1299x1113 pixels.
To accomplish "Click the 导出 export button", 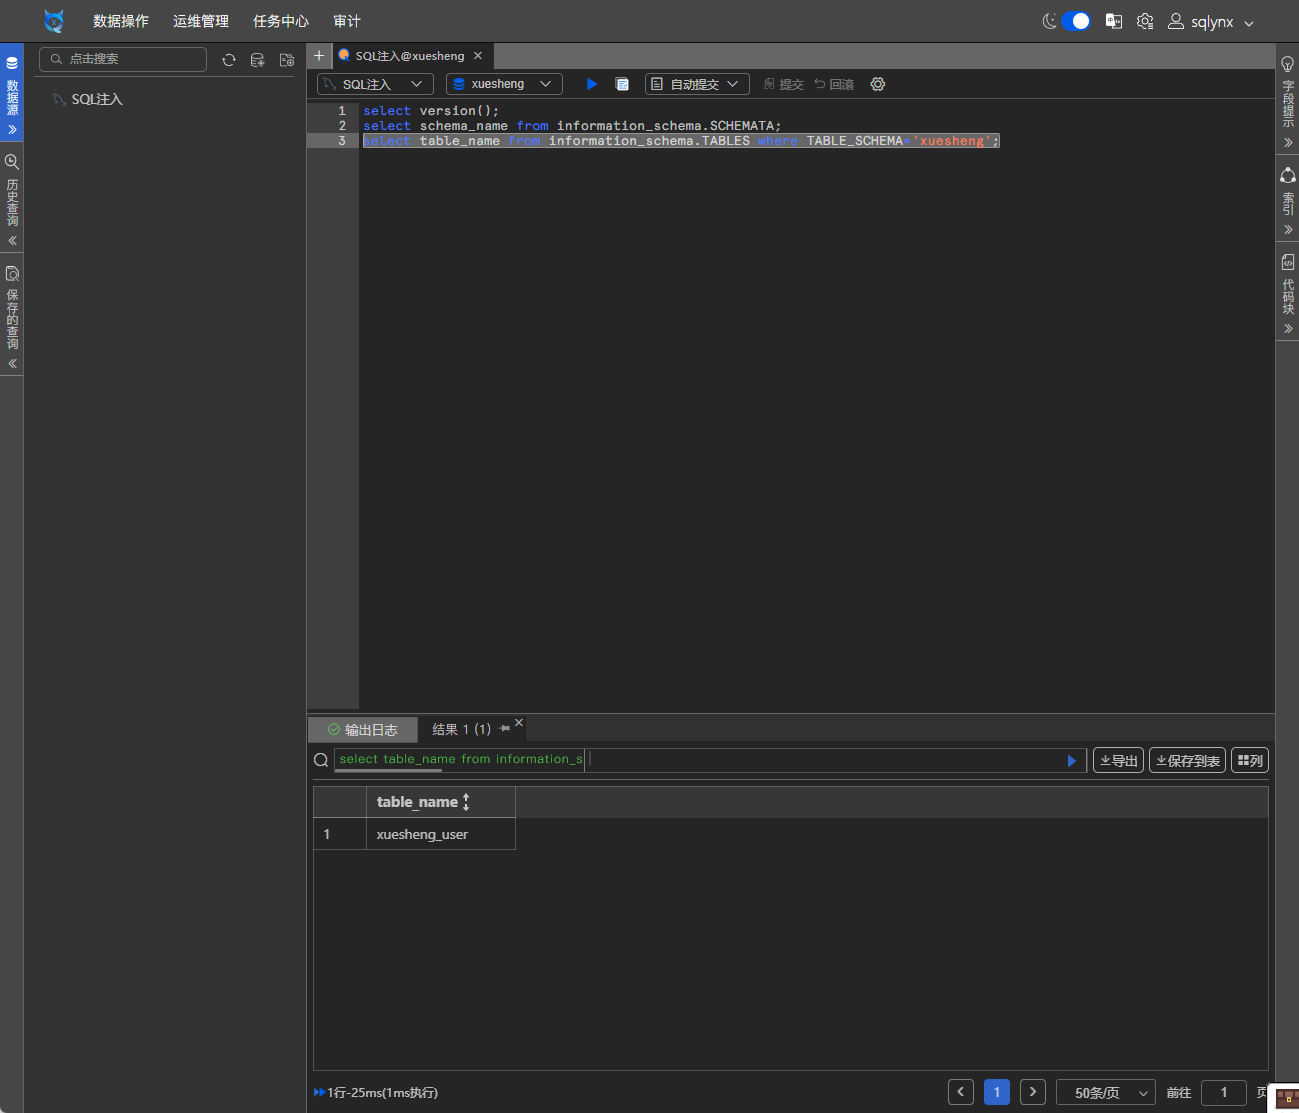I will pos(1118,761).
